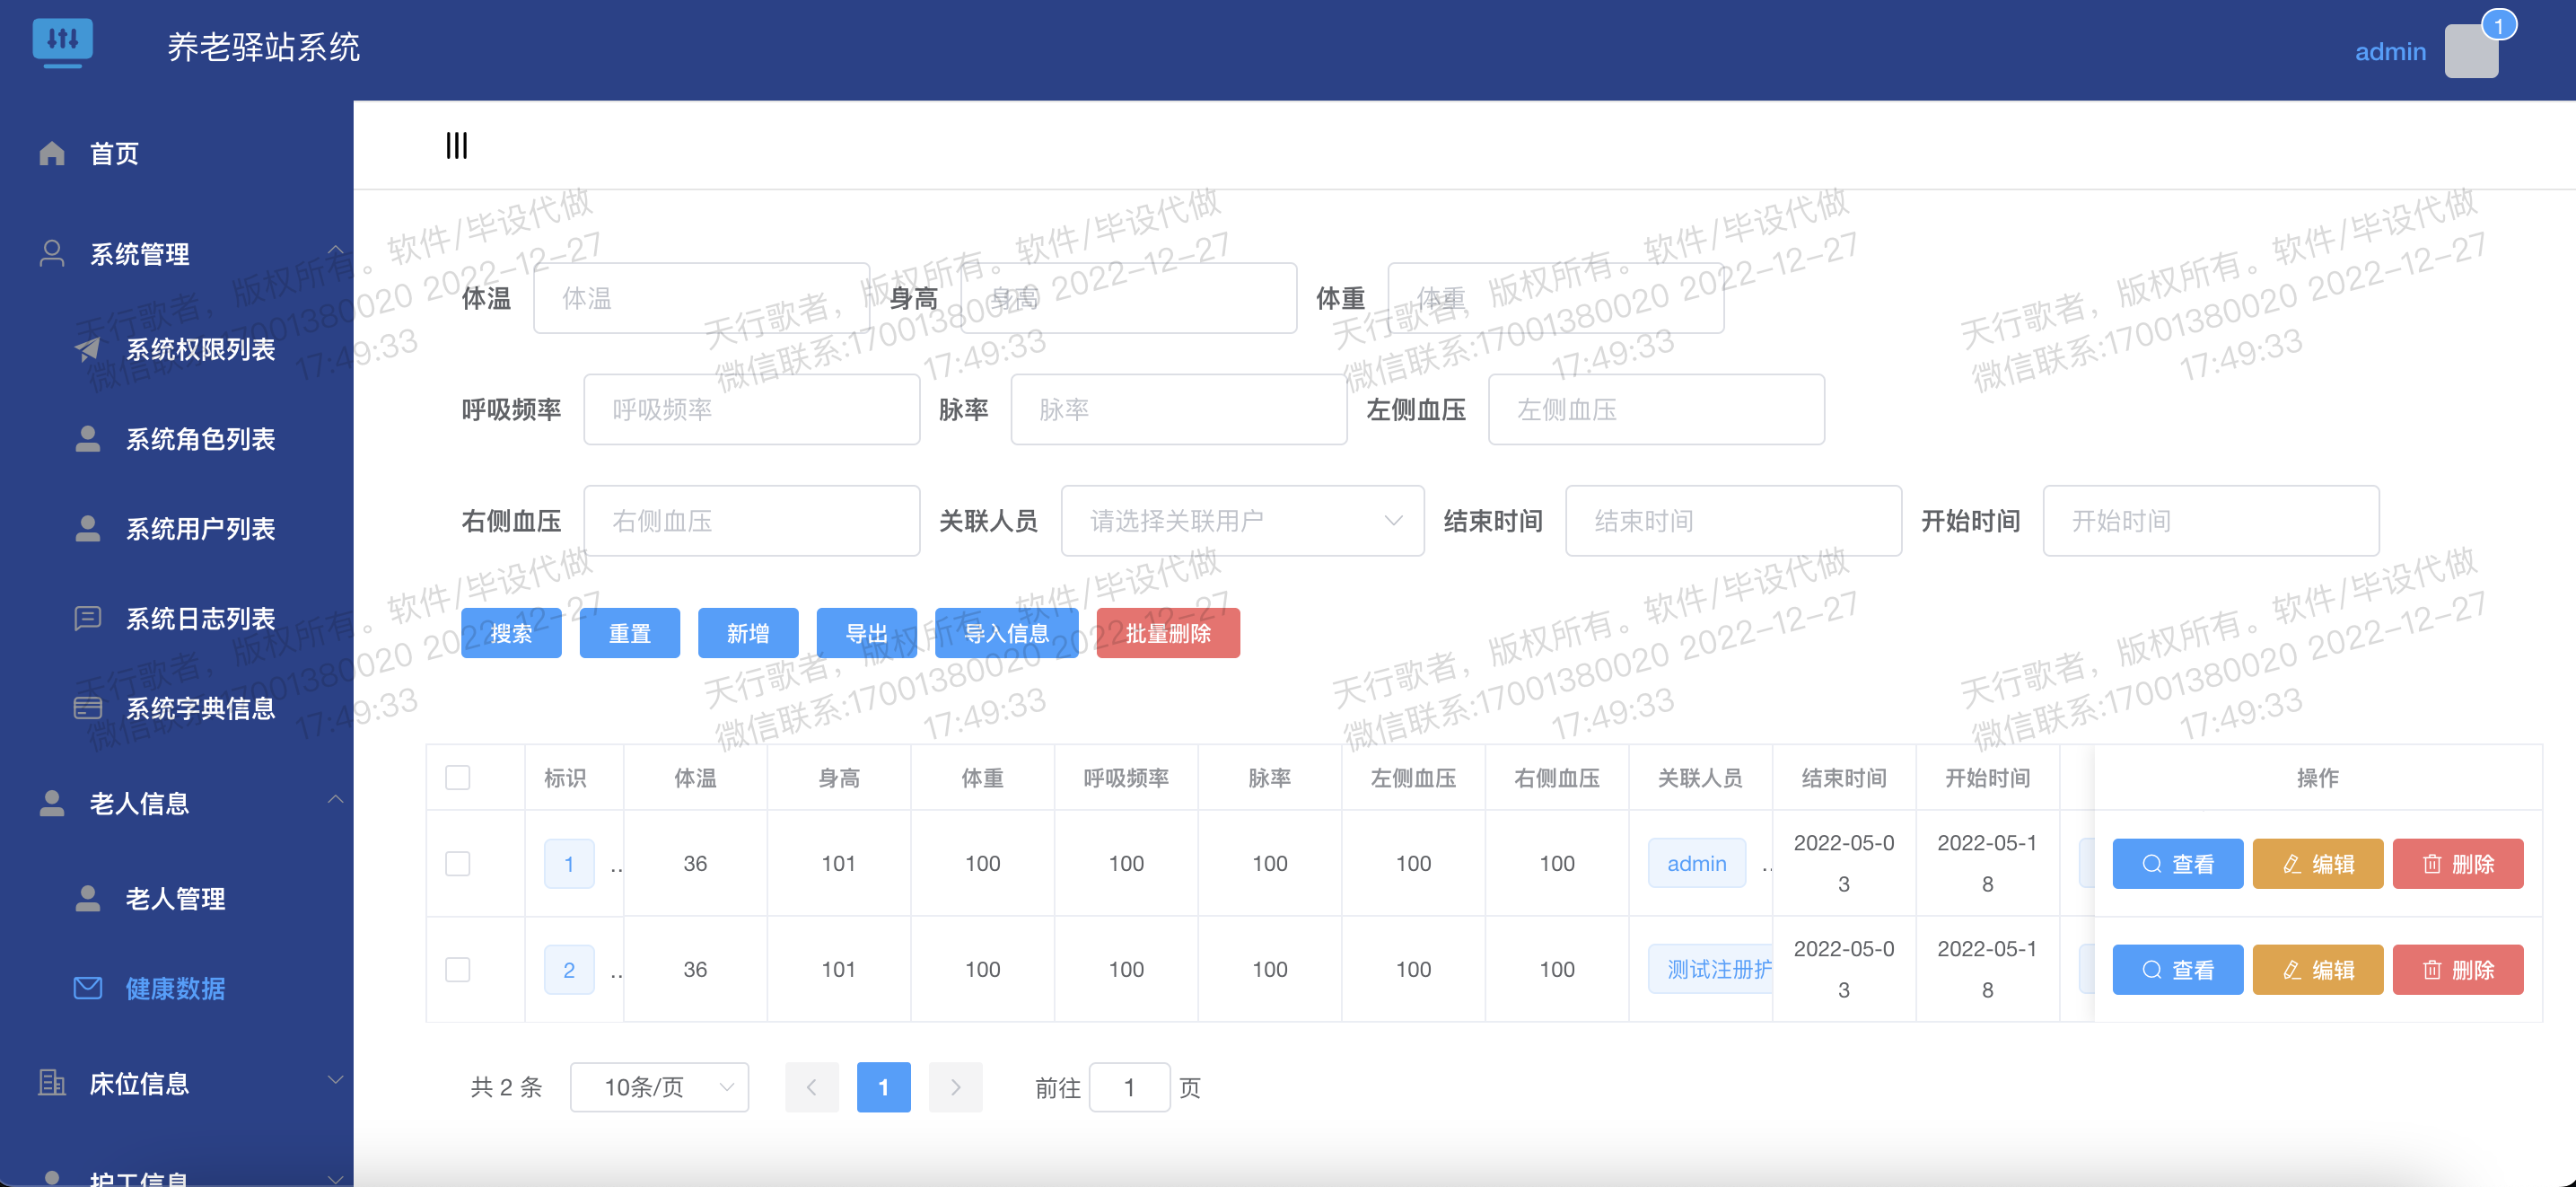Click the 系统日志列表 message icon
The image size is (2576, 1187).
coord(88,618)
